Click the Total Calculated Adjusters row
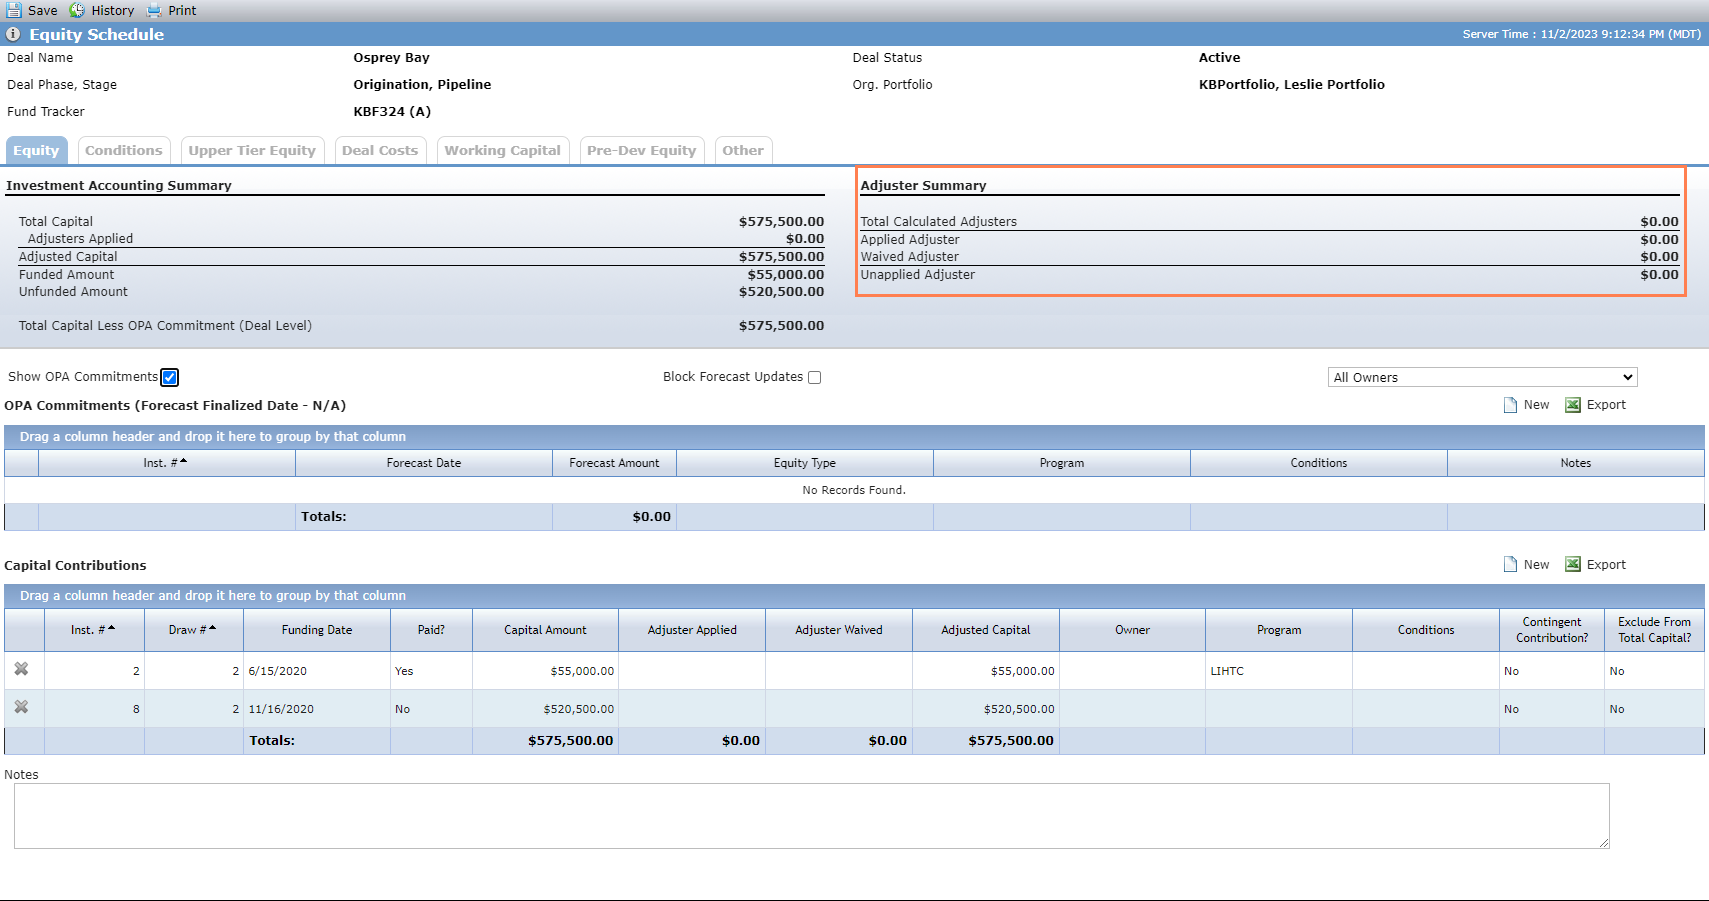The width and height of the screenshot is (1709, 901). point(1270,222)
